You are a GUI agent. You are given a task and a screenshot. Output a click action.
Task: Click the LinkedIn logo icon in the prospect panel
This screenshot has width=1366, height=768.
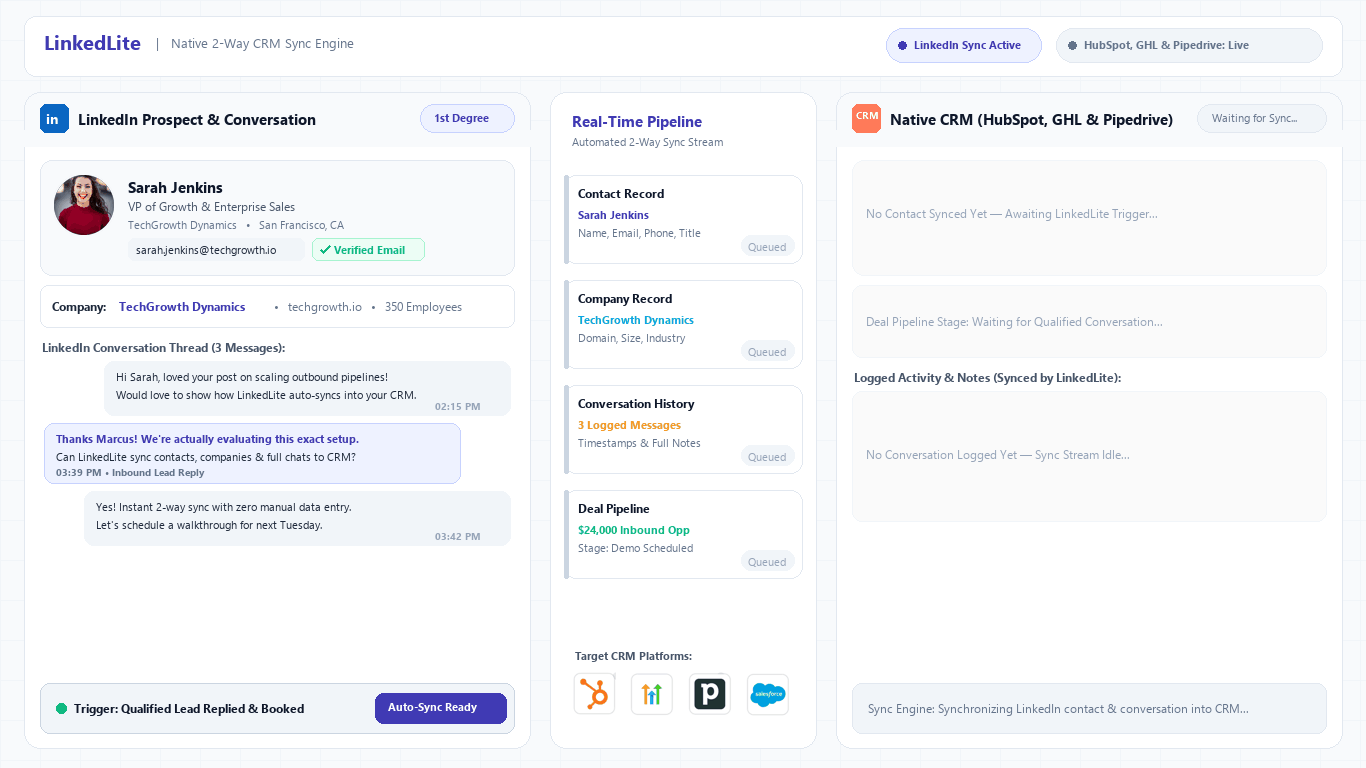[x=54, y=119]
